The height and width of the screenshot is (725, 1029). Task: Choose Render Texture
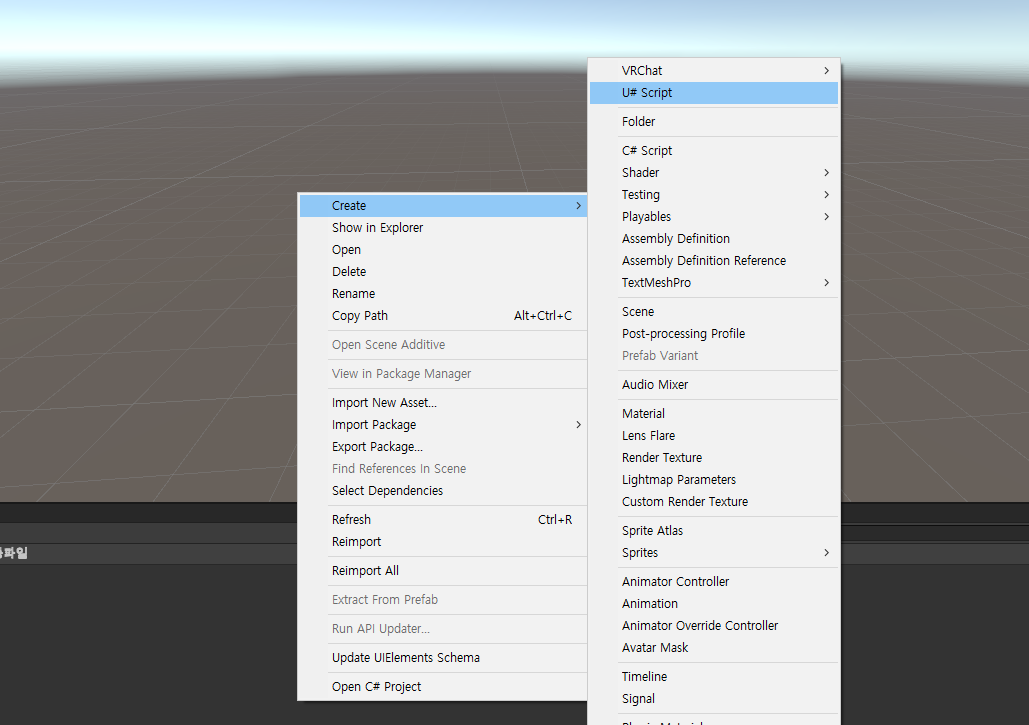pyautogui.click(x=714, y=457)
